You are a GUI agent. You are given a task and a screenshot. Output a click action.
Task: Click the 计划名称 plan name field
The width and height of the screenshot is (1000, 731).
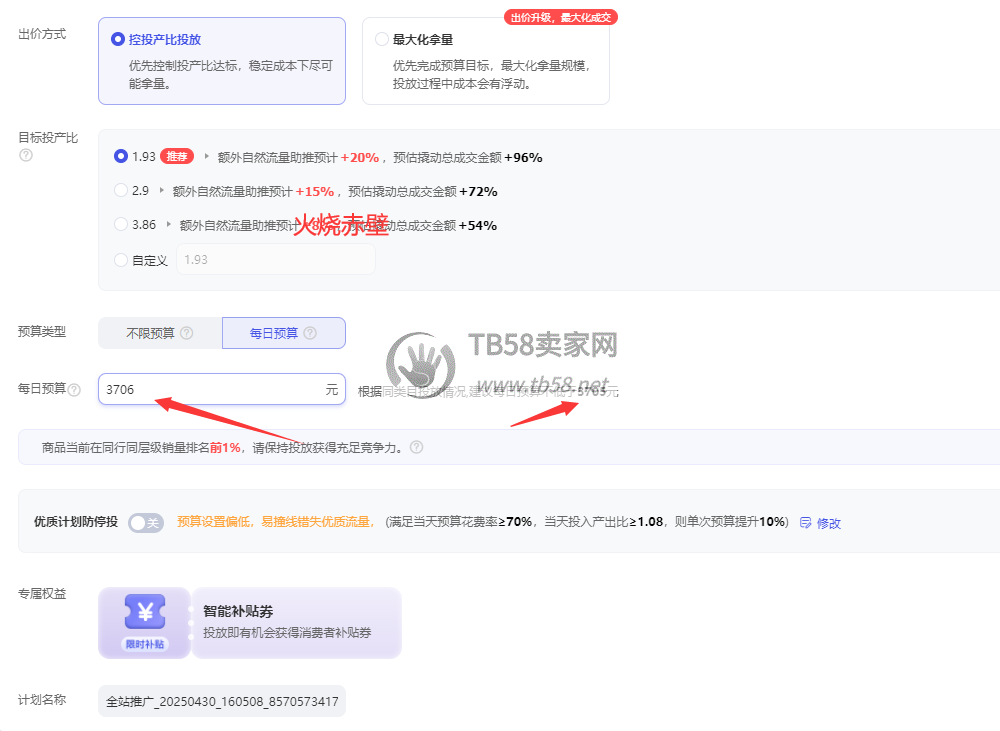[222, 701]
